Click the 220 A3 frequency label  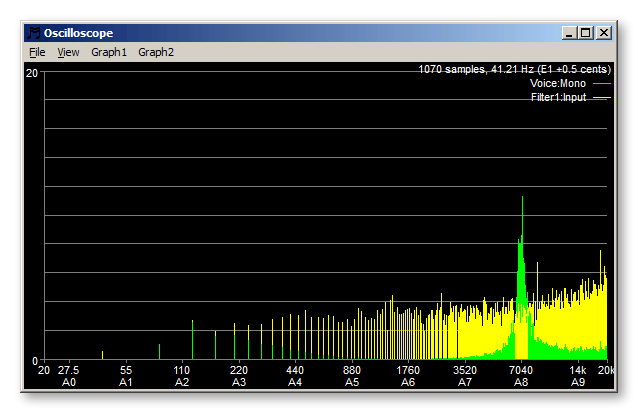click(x=238, y=376)
